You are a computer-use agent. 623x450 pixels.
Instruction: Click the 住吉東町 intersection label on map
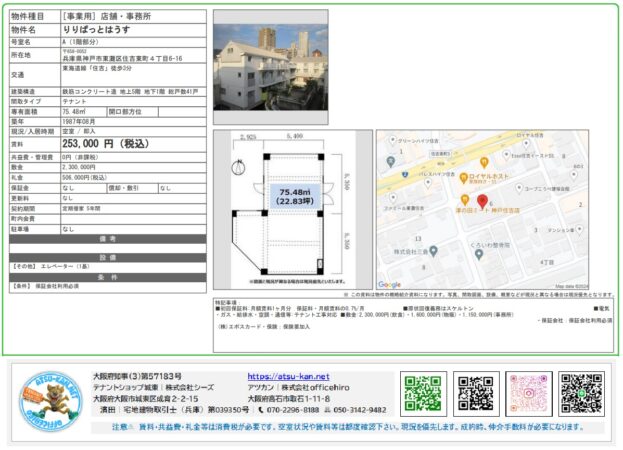click(x=440, y=153)
